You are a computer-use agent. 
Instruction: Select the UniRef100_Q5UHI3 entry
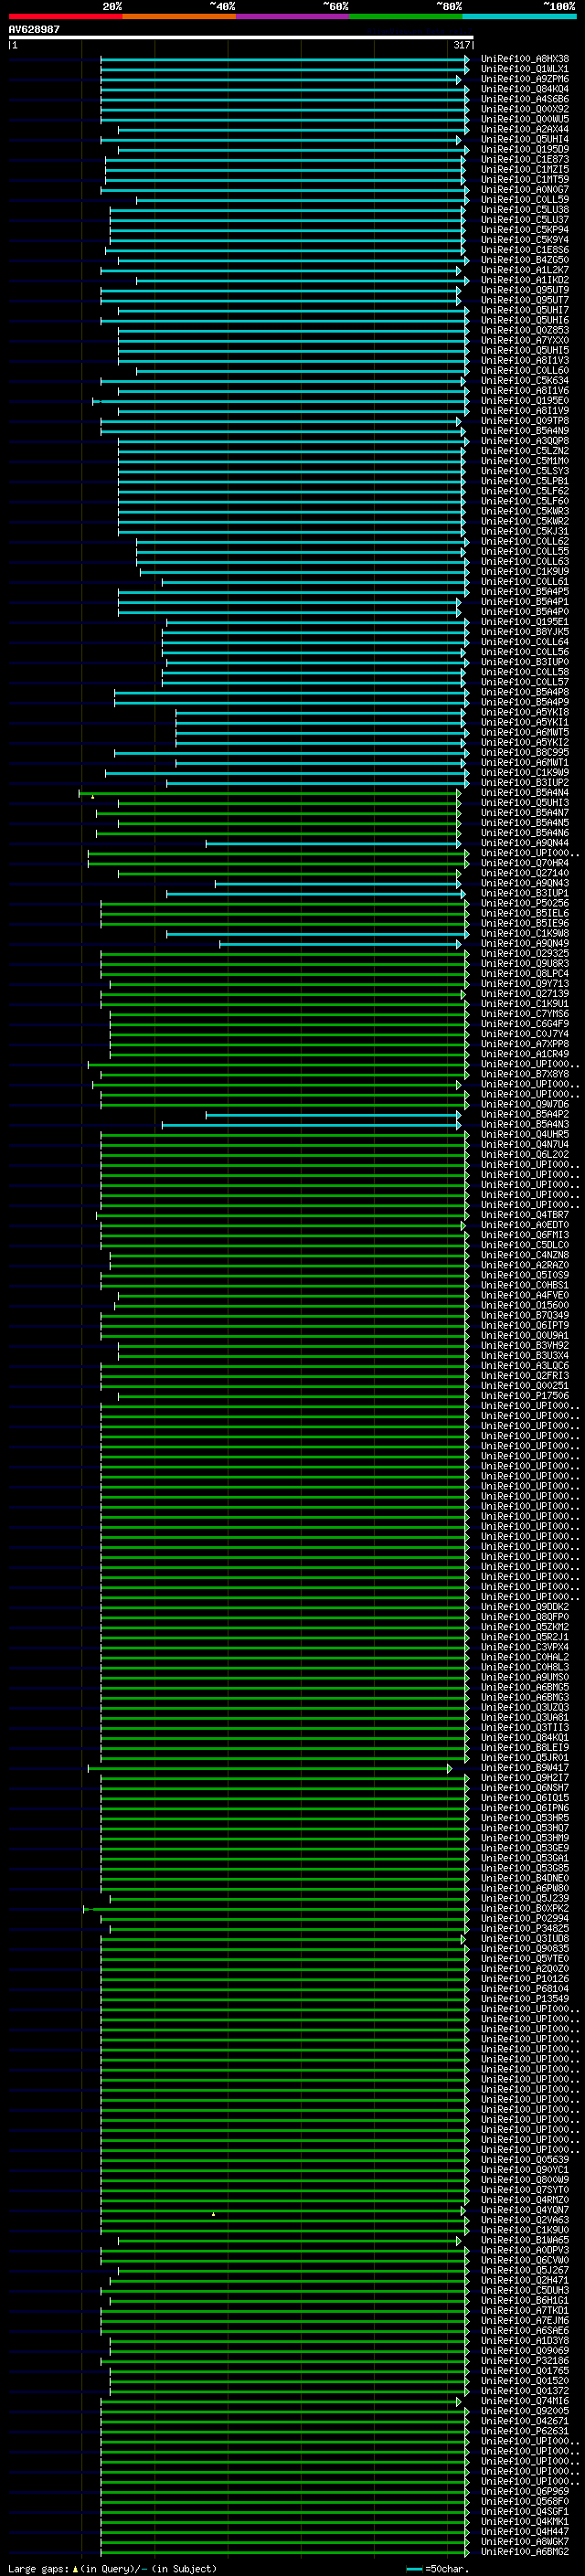525,803
